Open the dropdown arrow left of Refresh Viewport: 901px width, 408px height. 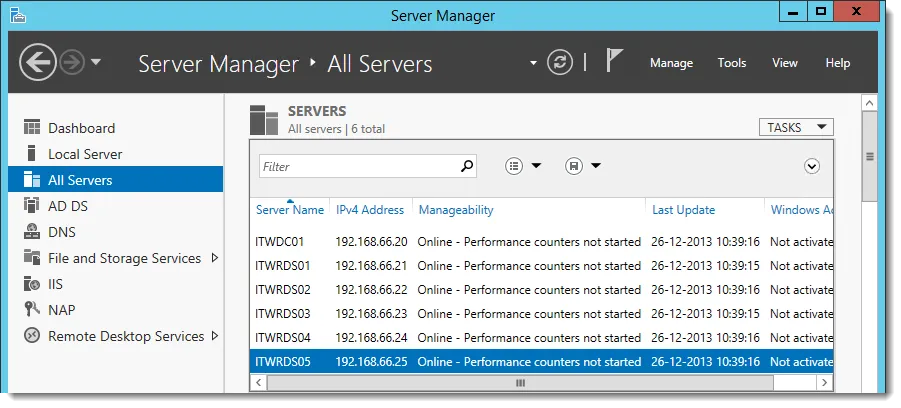pyautogui.click(x=533, y=63)
